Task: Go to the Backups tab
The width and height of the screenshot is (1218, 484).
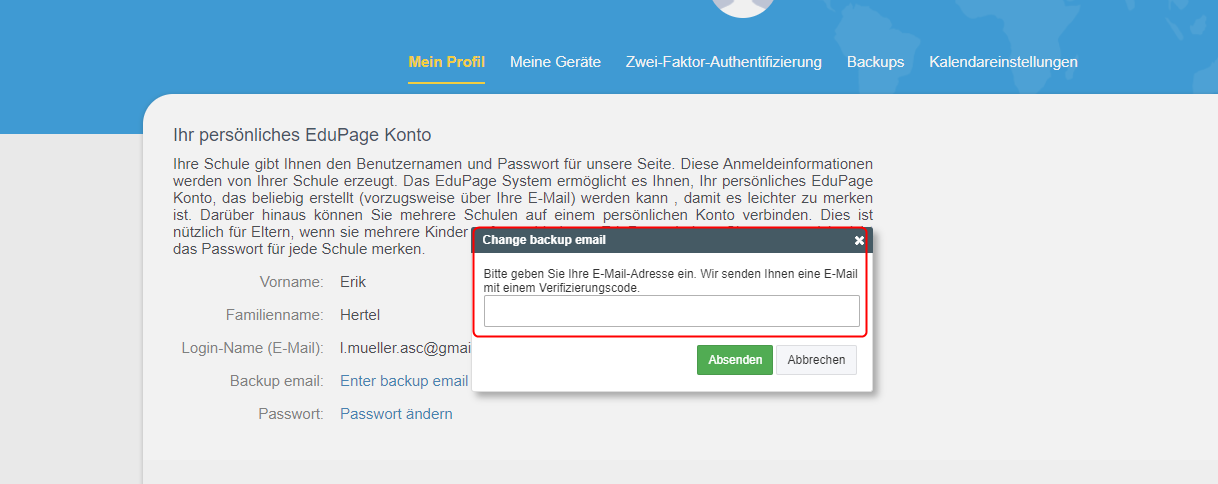Action: point(875,62)
